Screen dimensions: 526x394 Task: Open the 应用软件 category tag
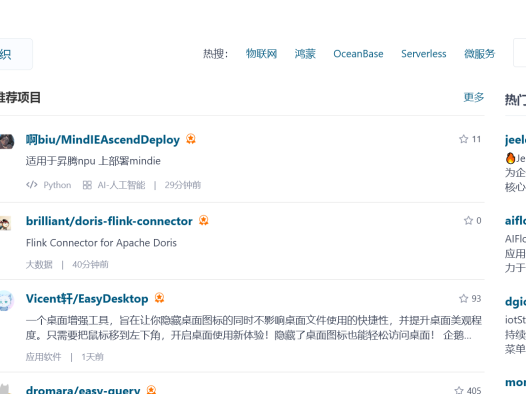pos(44,357)
